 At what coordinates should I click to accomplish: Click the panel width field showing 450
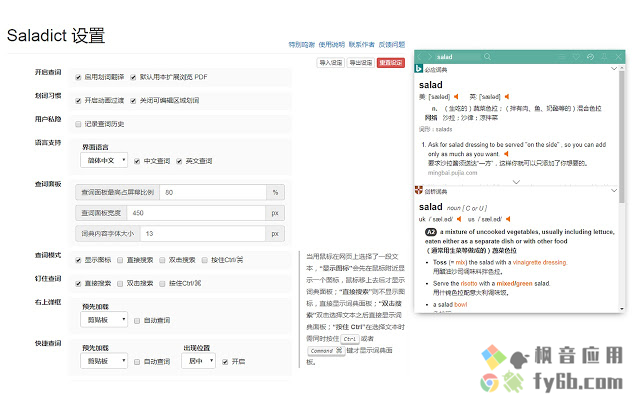(x=196, y=213)
